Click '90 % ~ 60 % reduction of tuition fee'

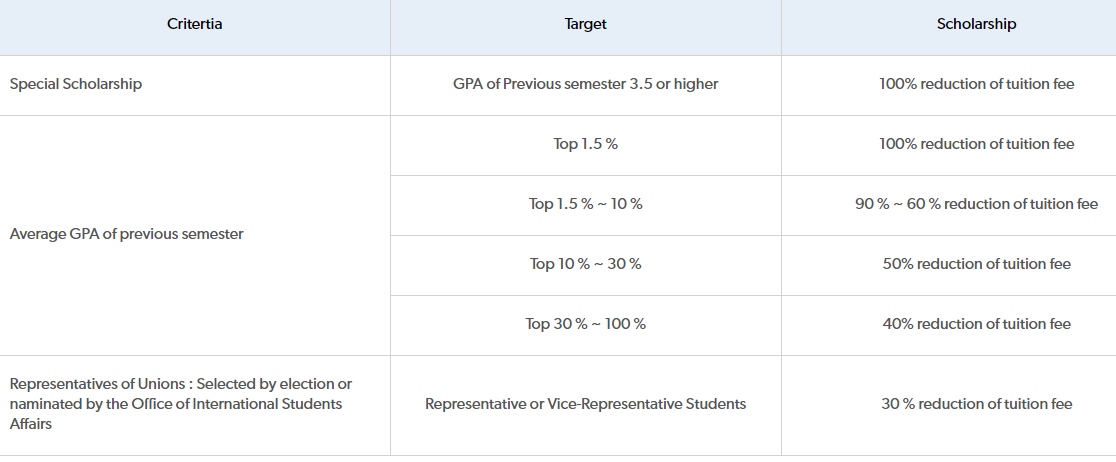click(x=976, y=204)
